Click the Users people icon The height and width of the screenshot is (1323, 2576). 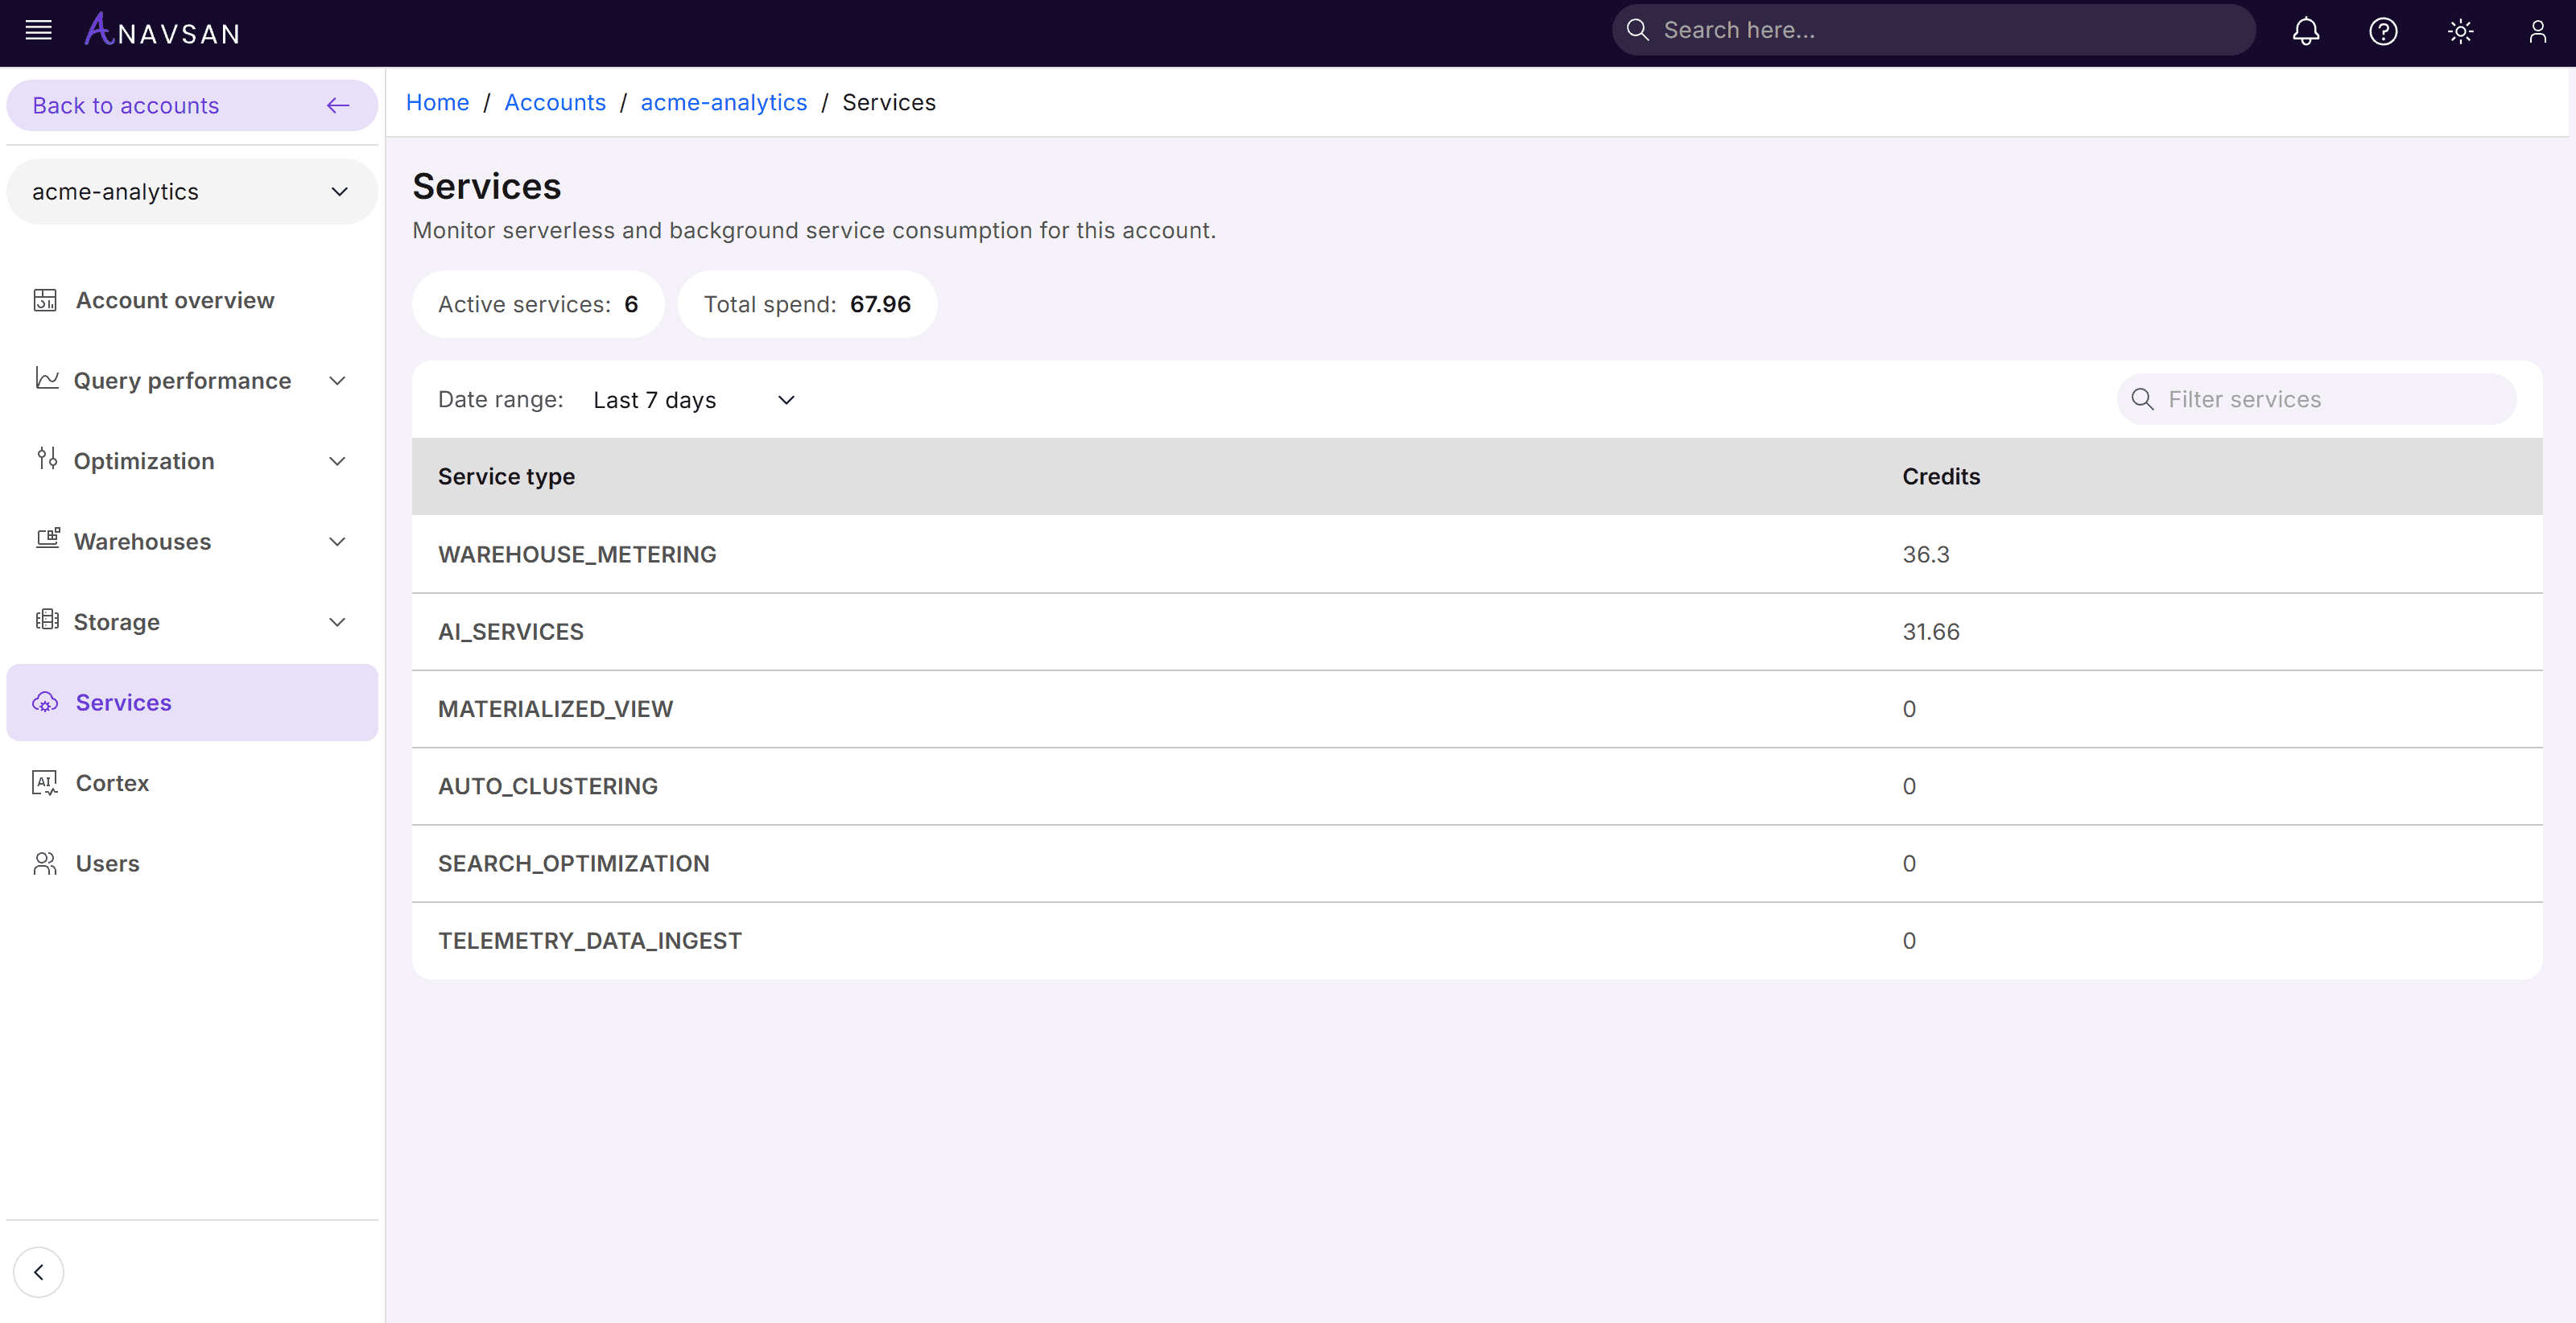[45, 863]
